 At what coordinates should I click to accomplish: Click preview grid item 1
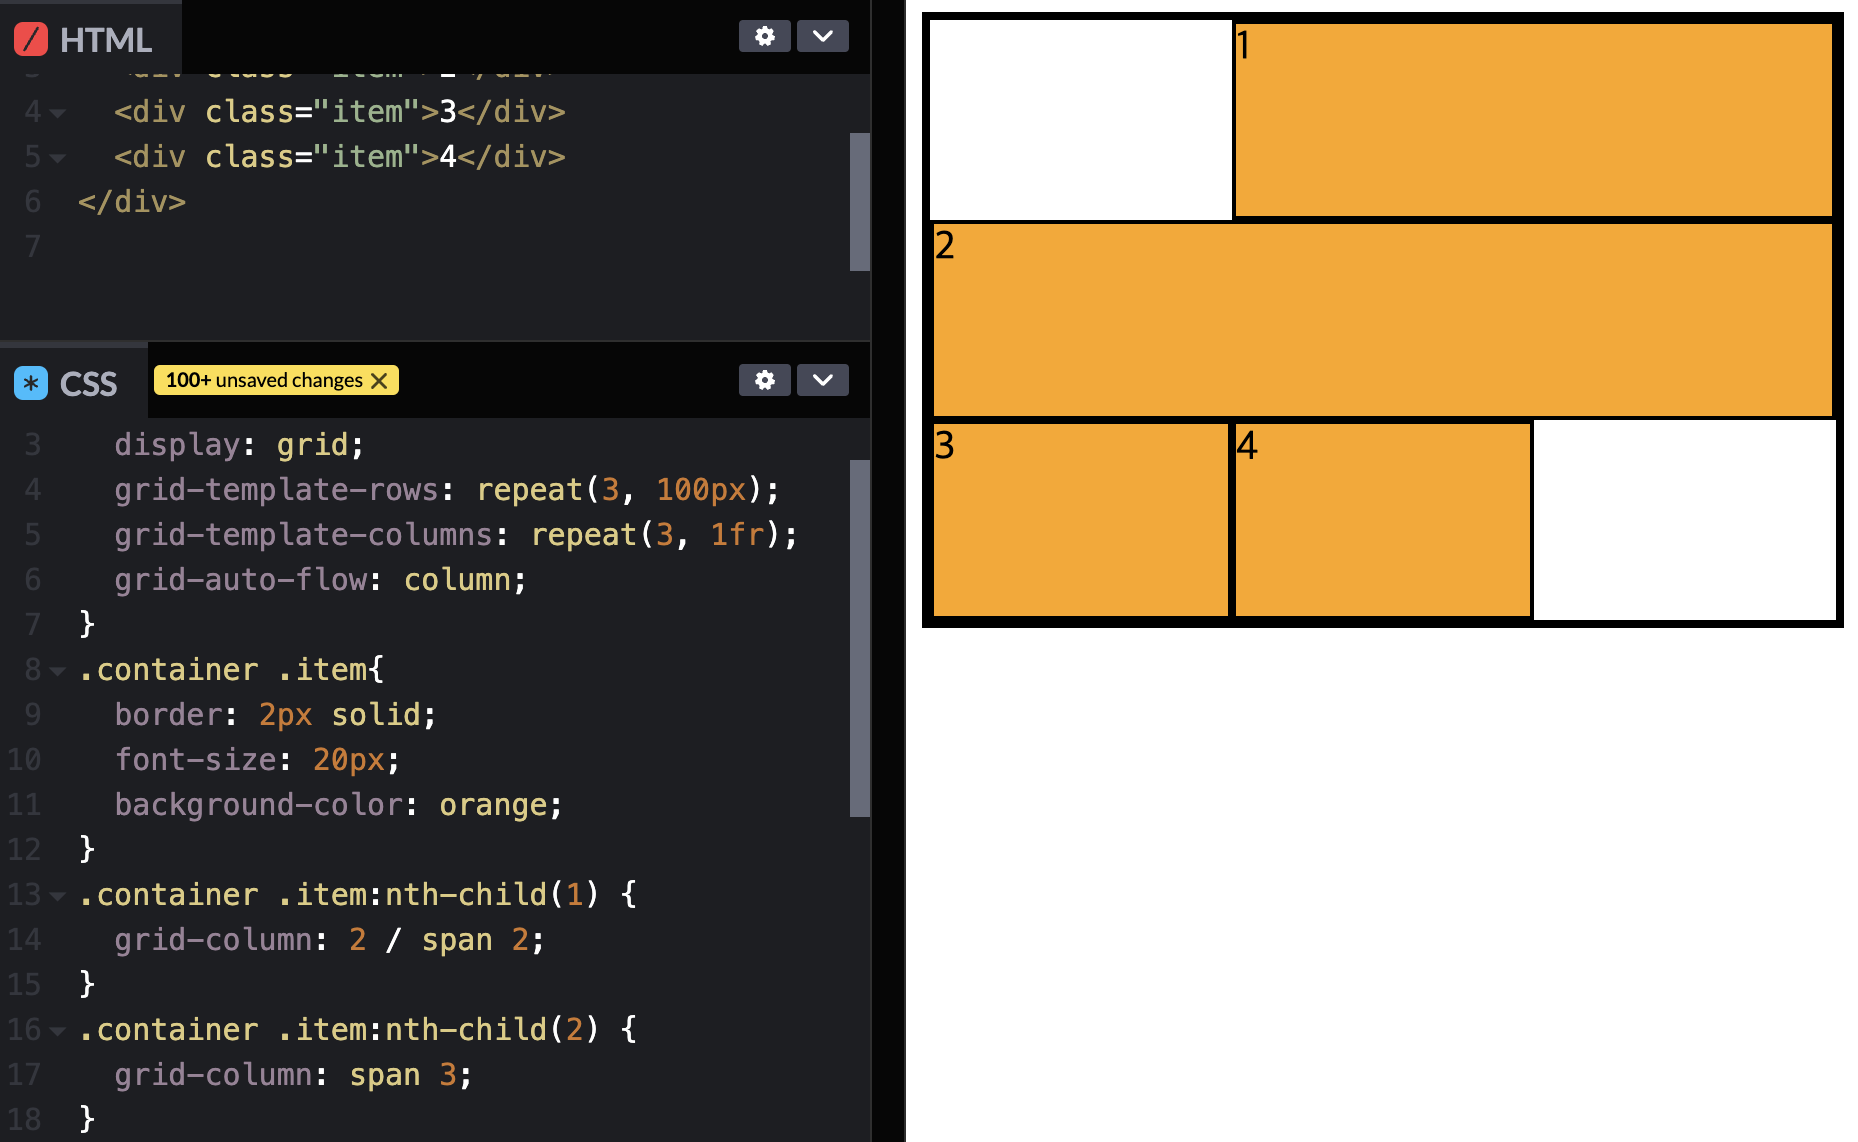point(1534,120)
